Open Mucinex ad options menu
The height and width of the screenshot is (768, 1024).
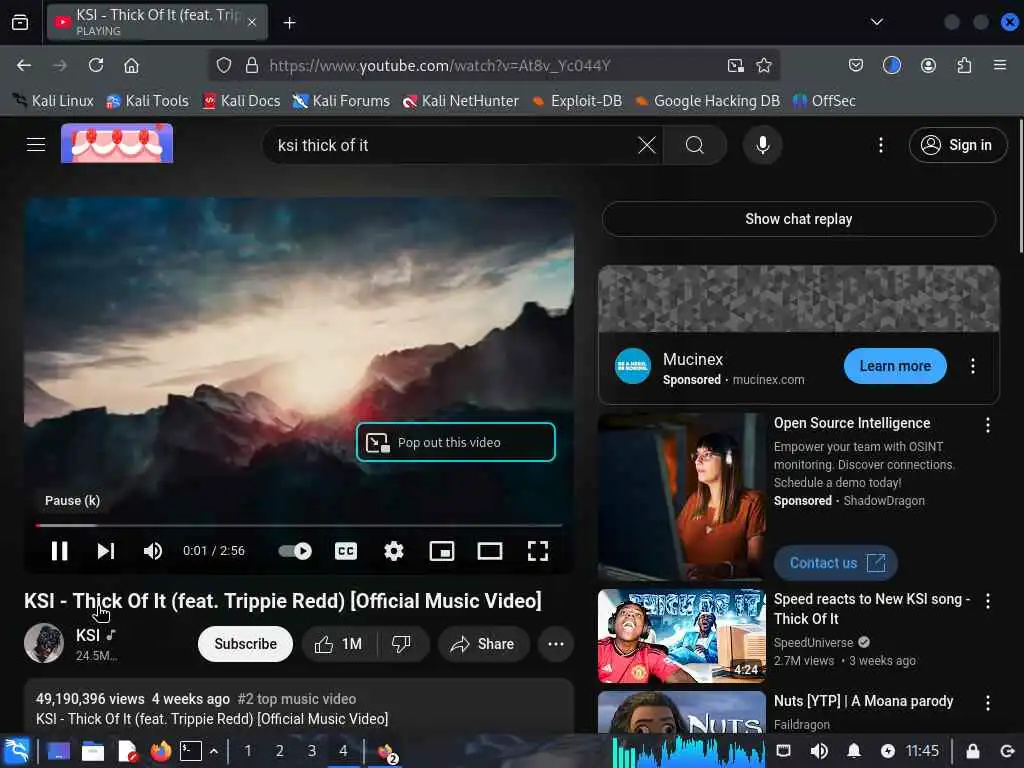point(973,366)
